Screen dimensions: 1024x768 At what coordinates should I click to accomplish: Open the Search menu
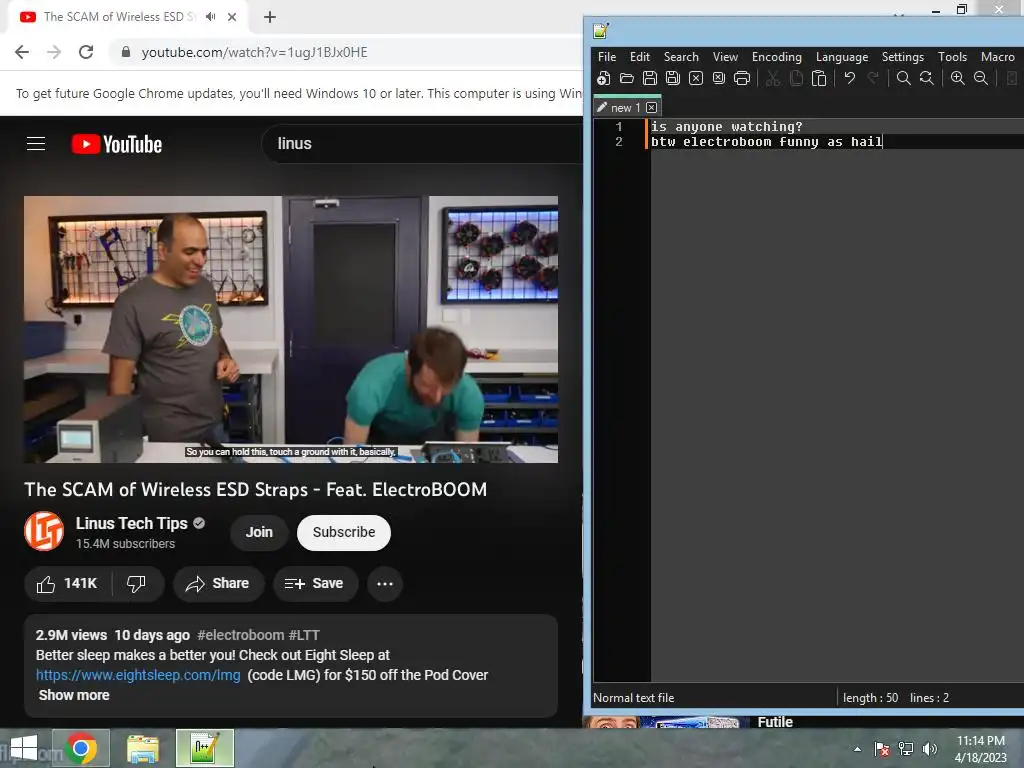click(681, 57)
